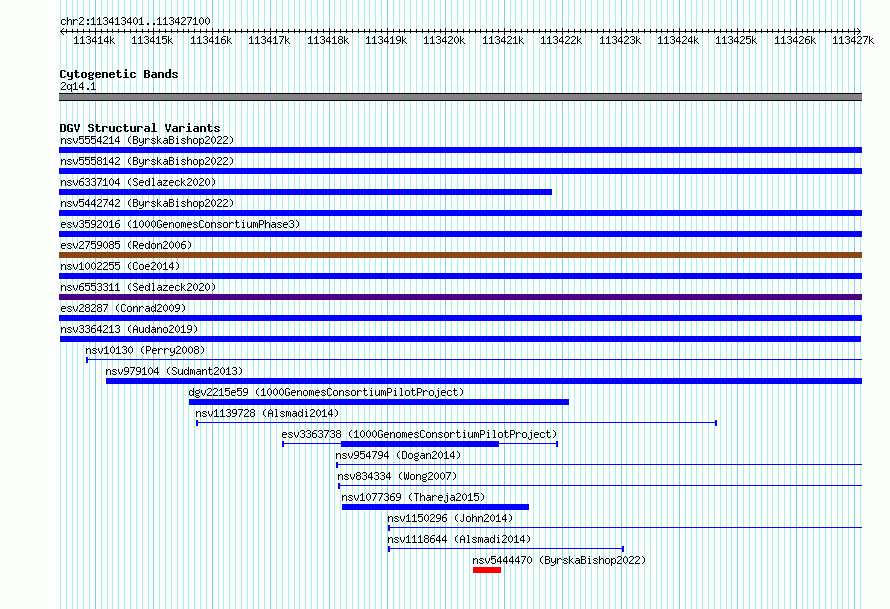Click ruler position 113420k
Screen dimensions: 890x609
pyautogui.click(x=444, y=40)
